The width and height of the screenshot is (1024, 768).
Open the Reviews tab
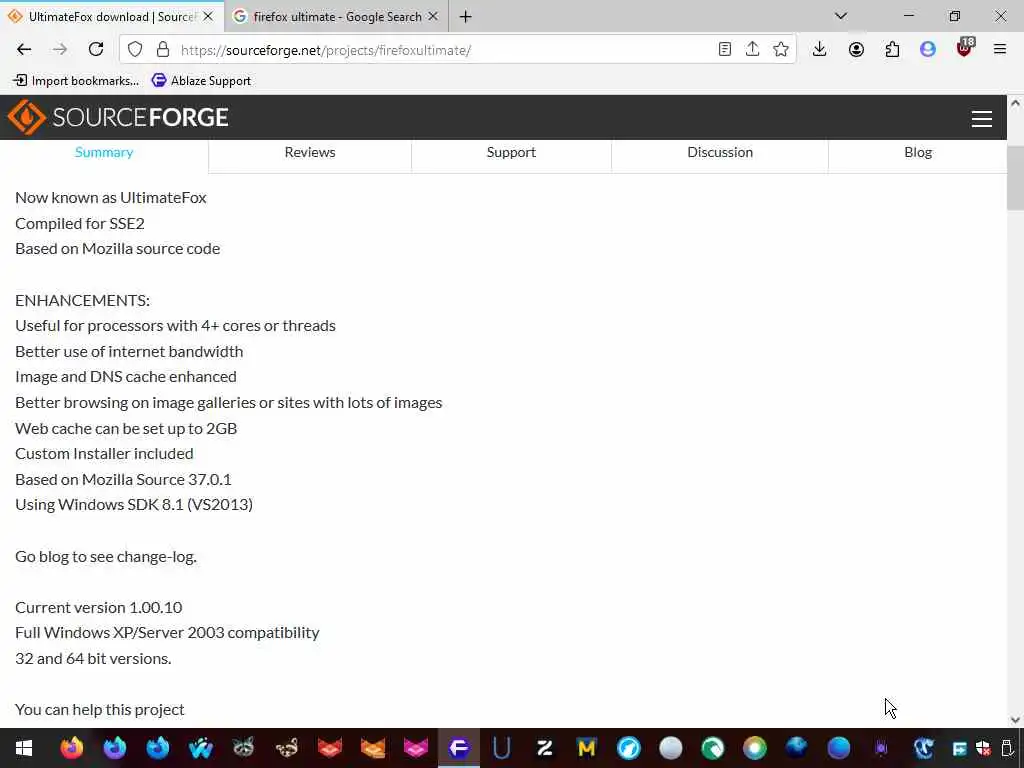coord(310,153)
